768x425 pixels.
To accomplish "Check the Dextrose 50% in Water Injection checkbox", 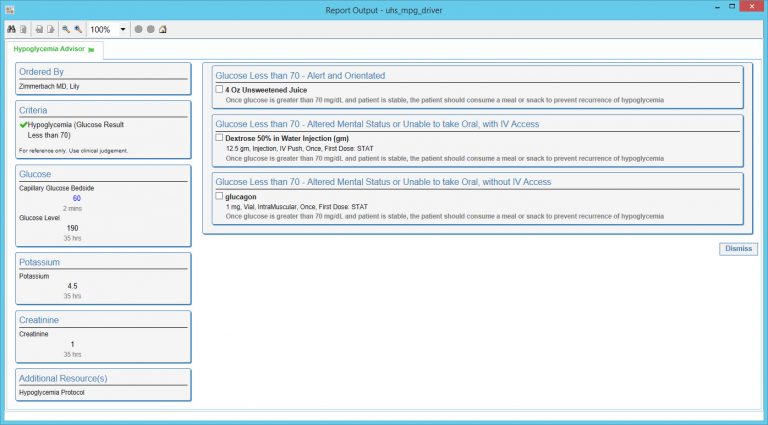I will pyautogui.click(x=219, y=138).
